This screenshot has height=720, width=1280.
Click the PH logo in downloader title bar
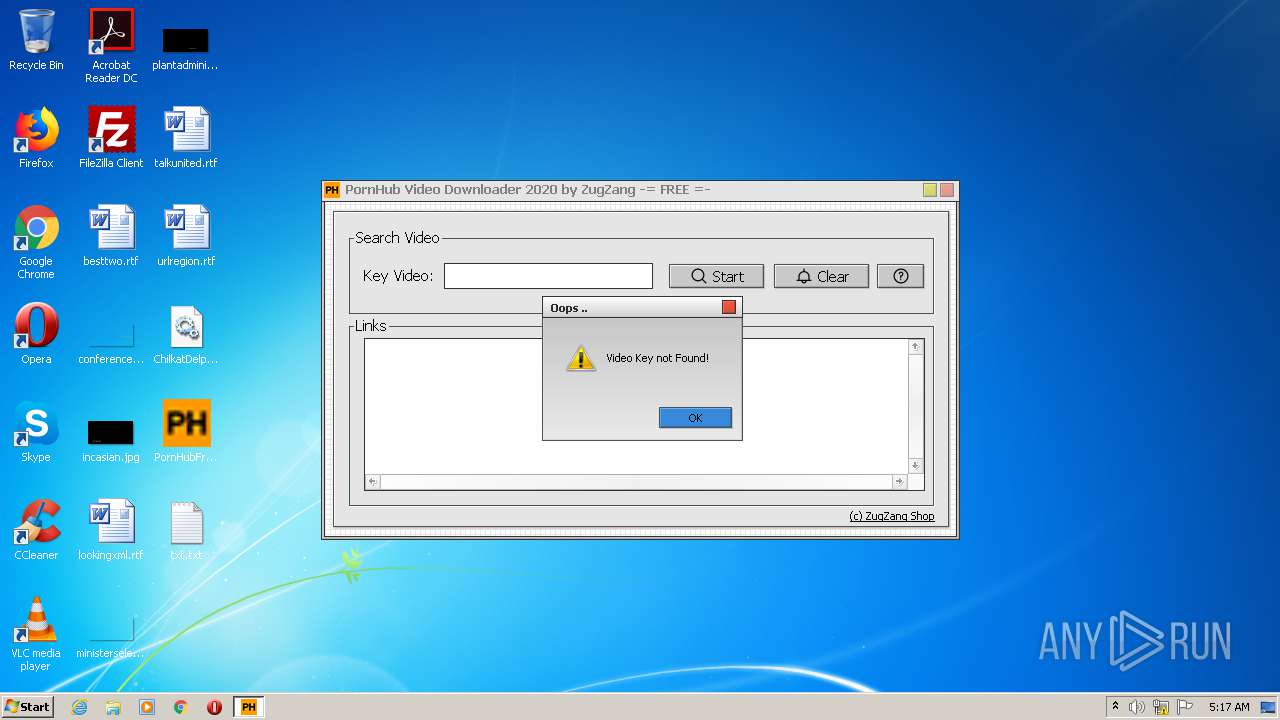pyautogui.click(x=332, y=190)
